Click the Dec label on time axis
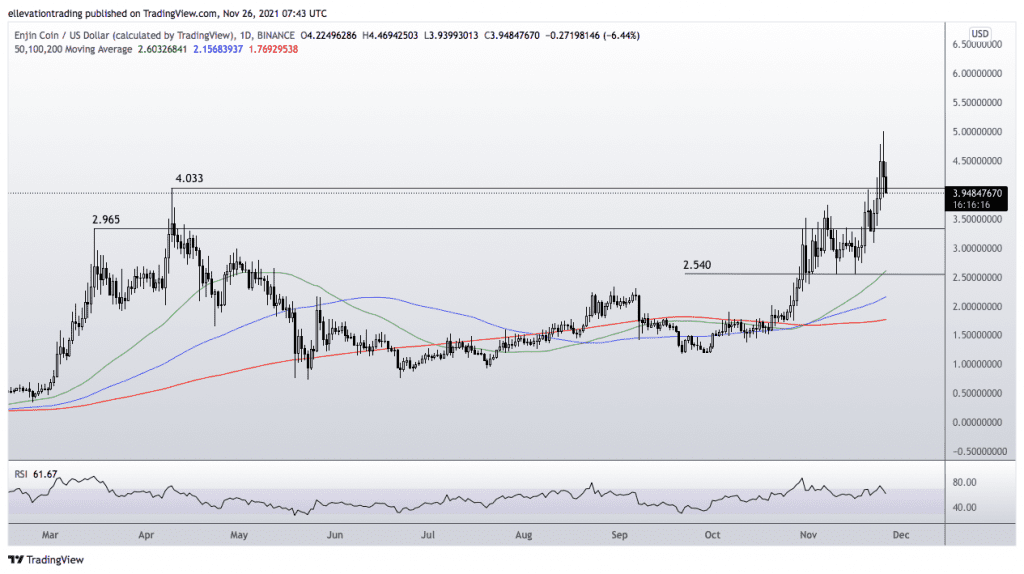 point(901,535)
